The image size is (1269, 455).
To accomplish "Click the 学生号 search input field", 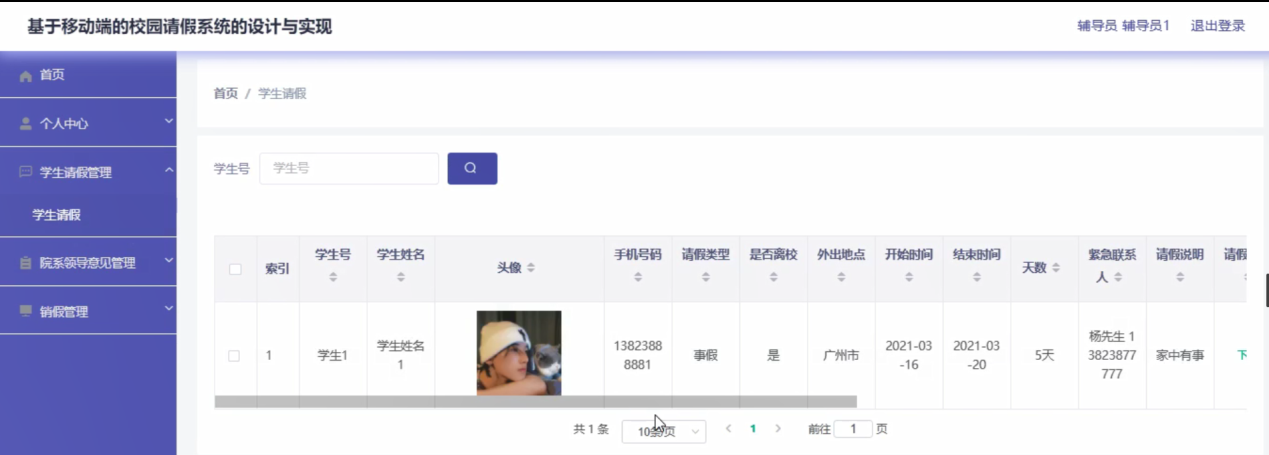I will coord(349,168).
